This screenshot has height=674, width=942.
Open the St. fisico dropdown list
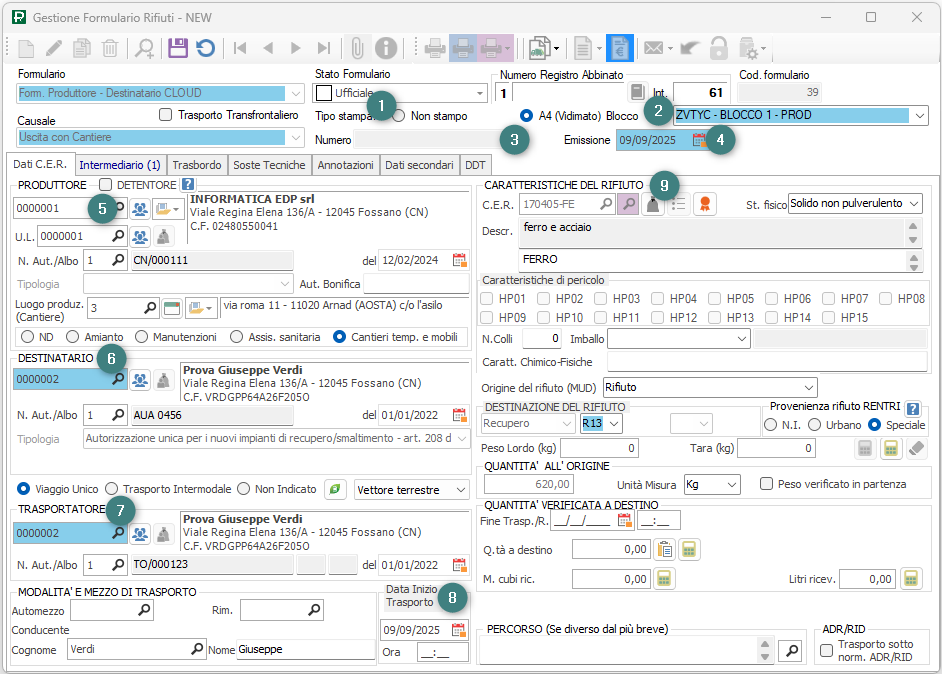click(914, 204)
